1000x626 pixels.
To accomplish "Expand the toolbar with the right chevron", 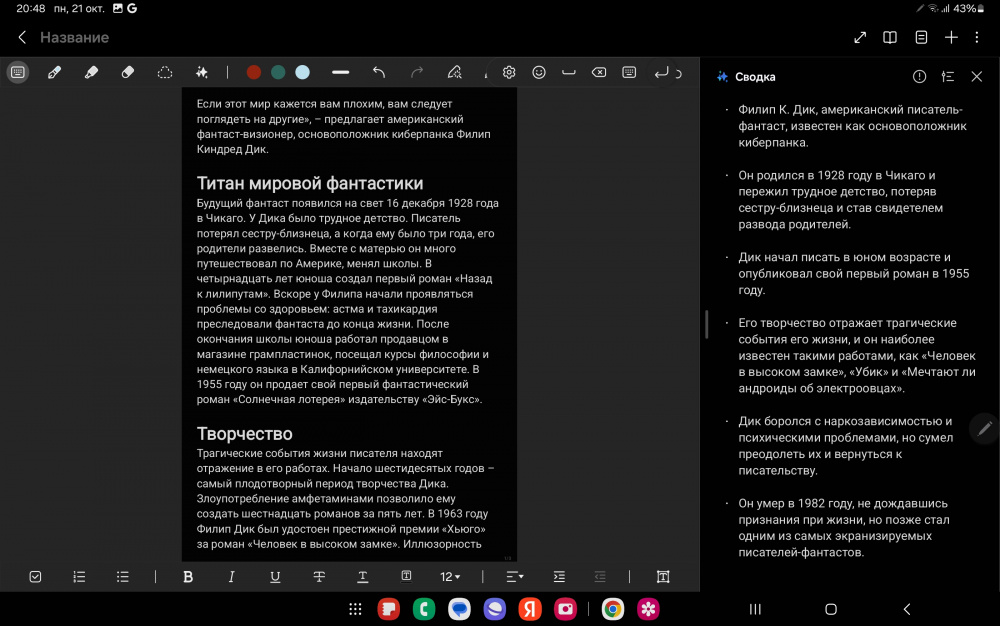I will point(679,73).
